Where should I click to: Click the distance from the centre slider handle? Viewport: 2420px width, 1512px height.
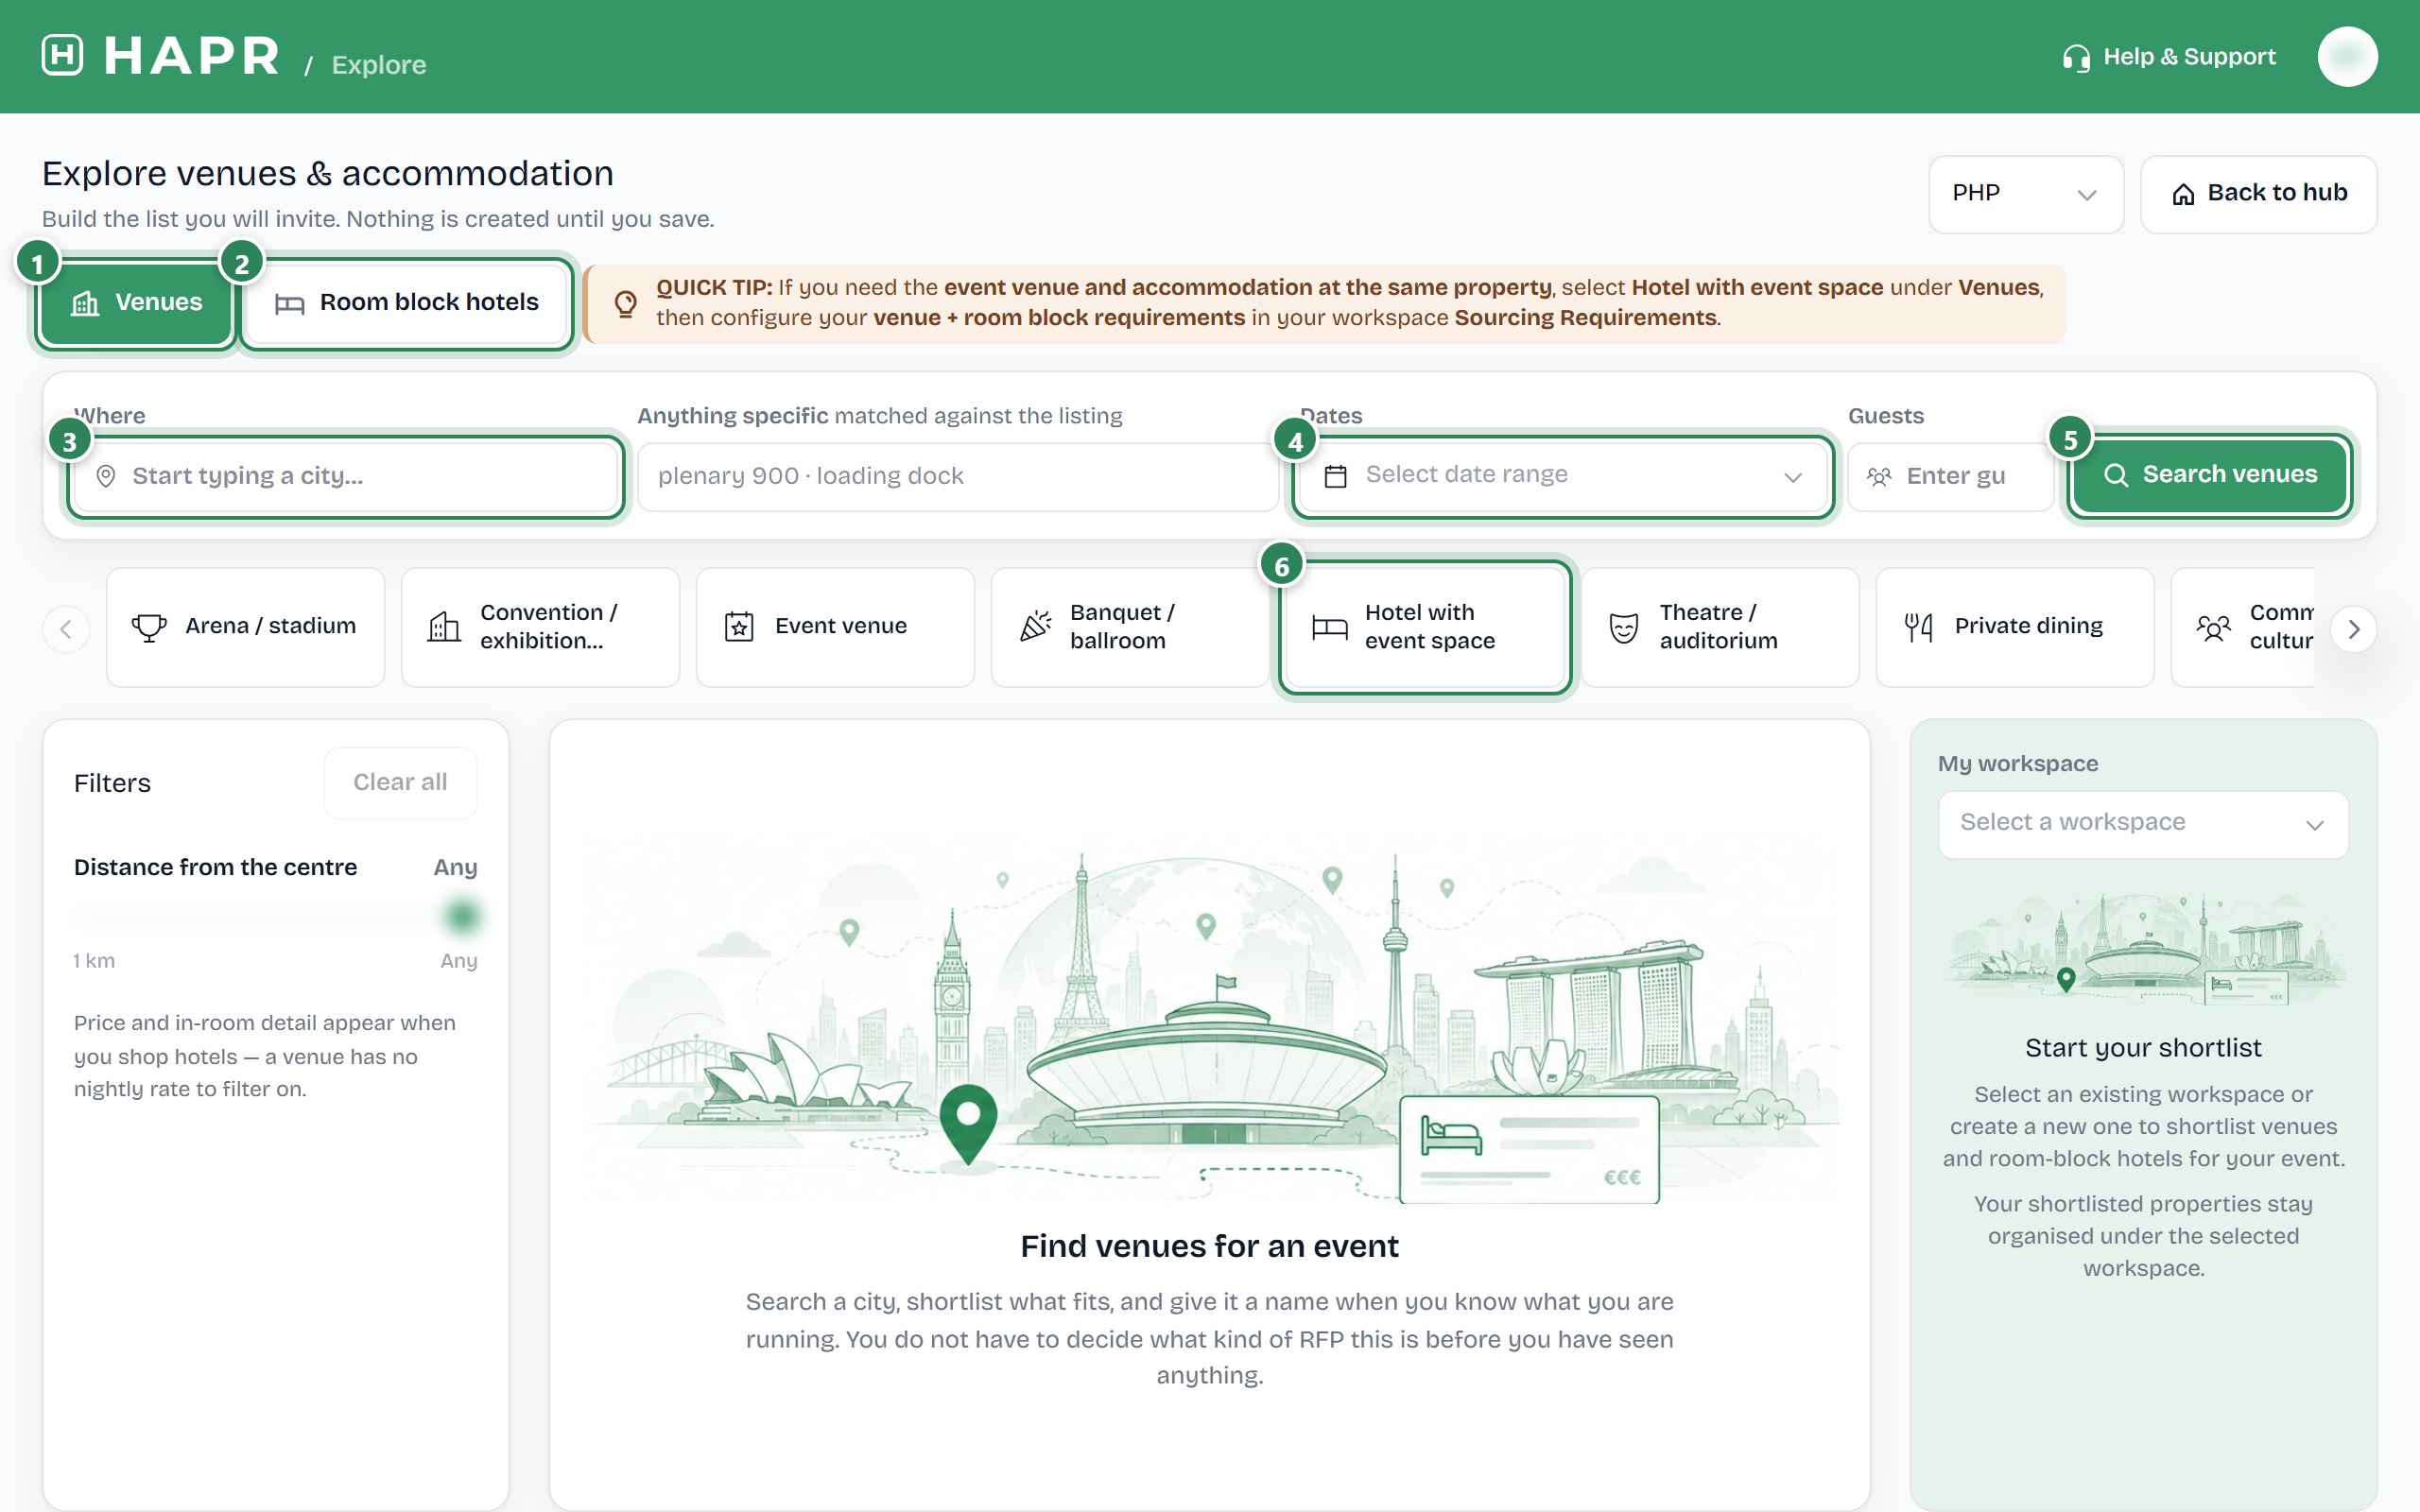(462, 915)
